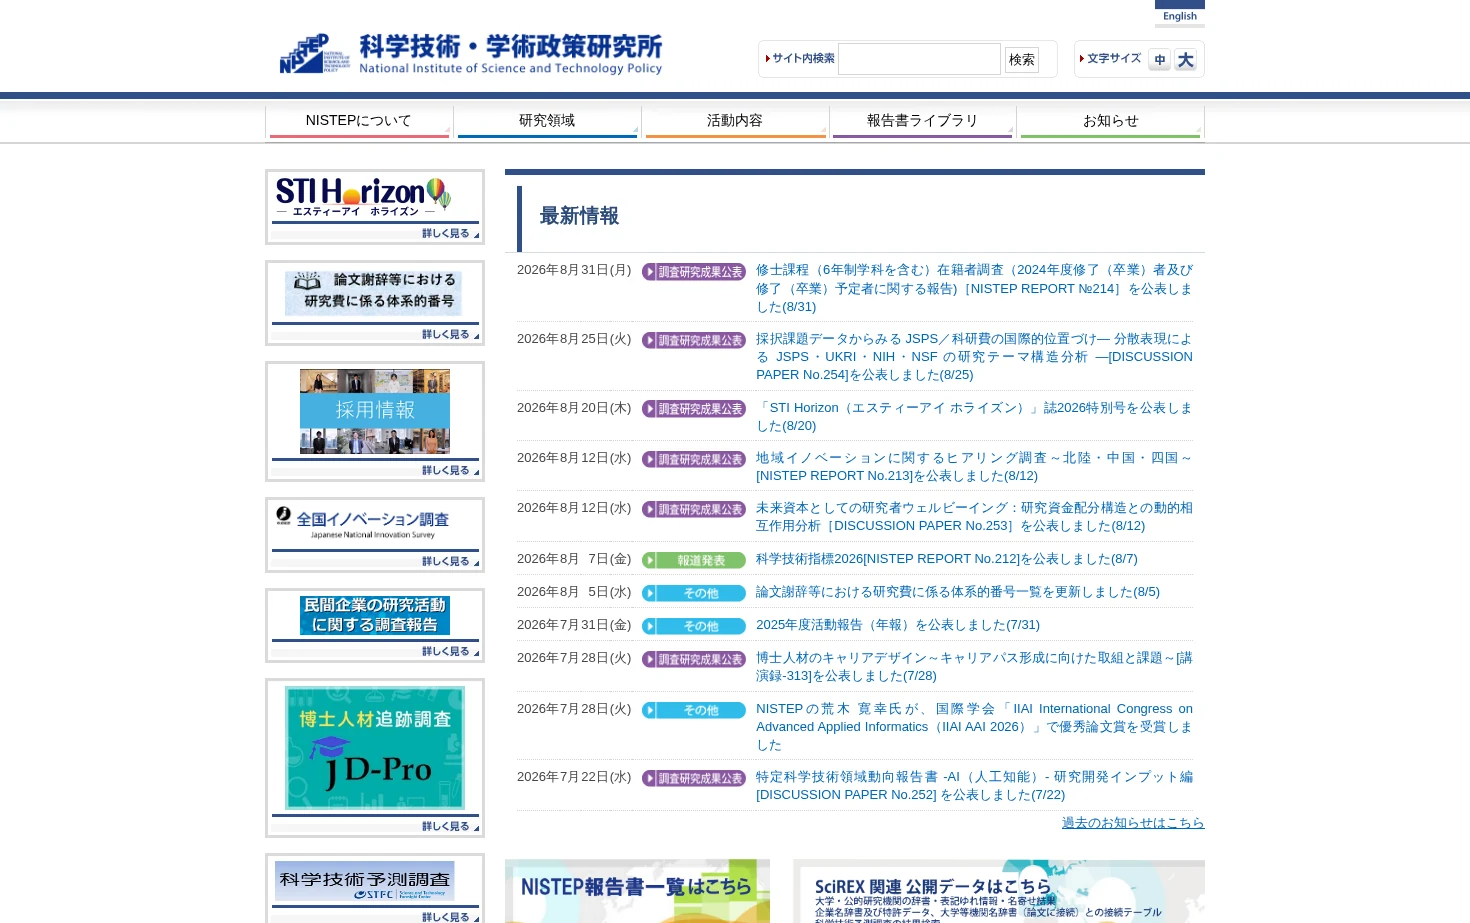Screen dimensions: 1470x923
Task: Open the 特定科学技術領域動向報告書 AI news link
Action: (974, 786)
